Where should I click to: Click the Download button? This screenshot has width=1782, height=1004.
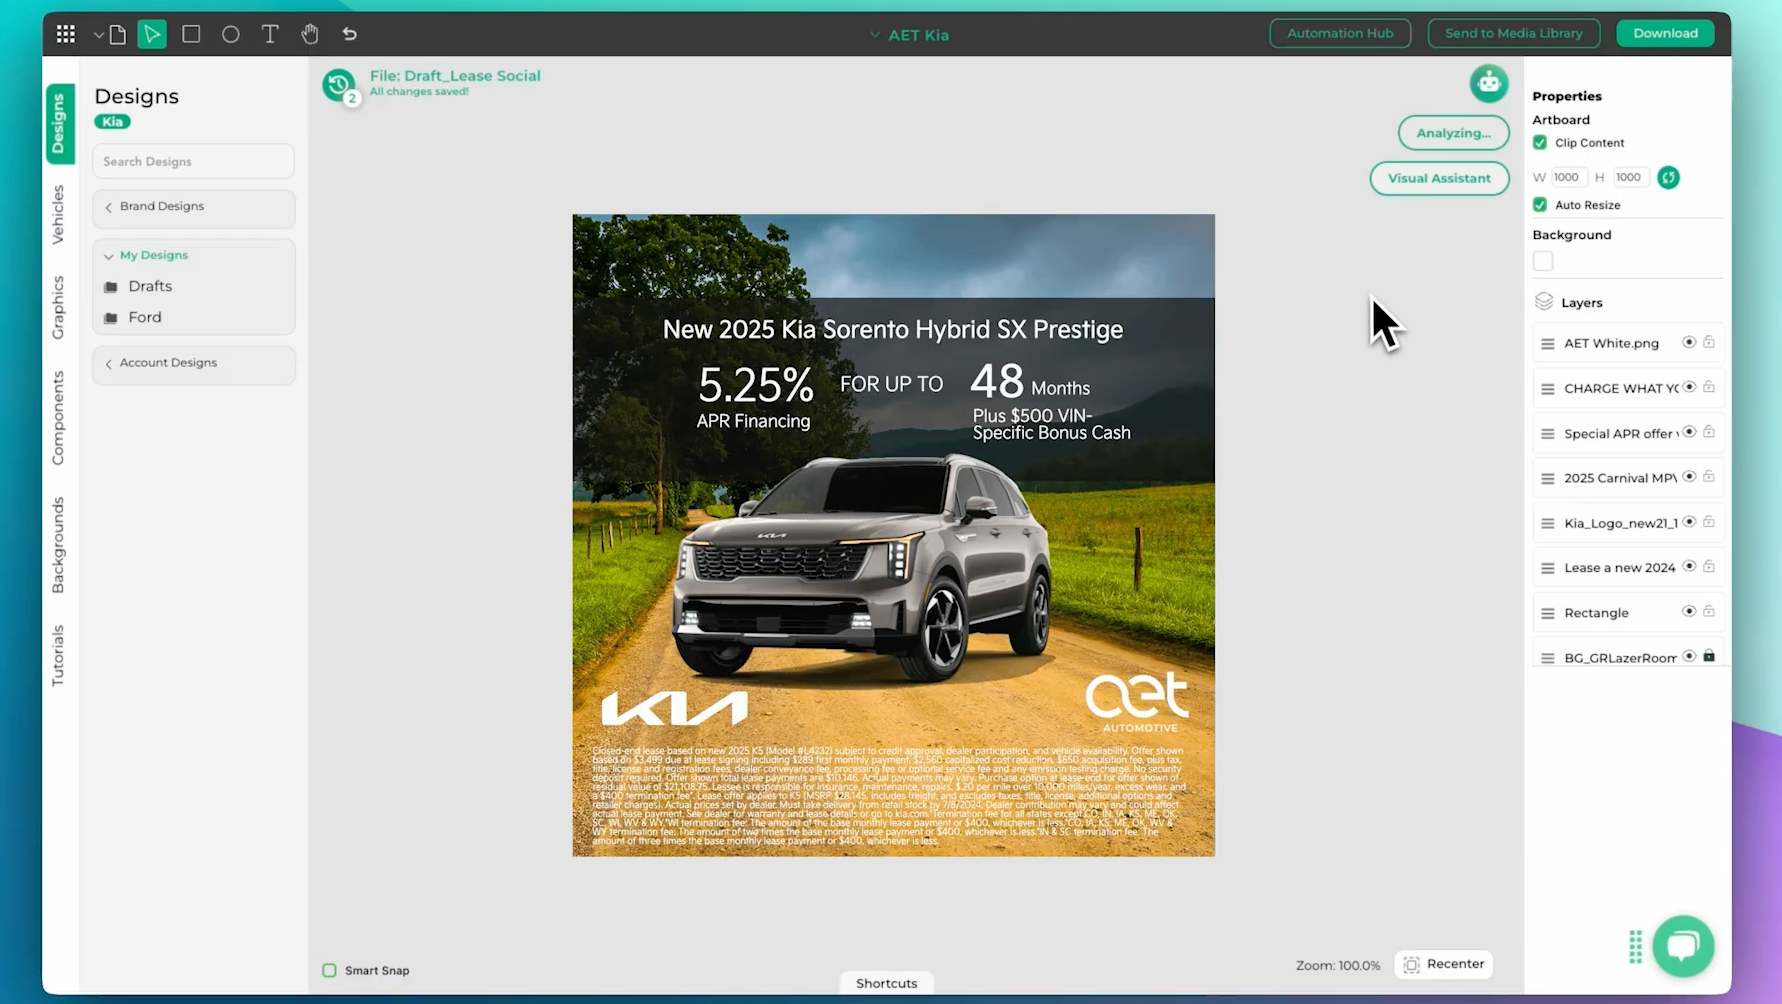[x=1666, y=33]
